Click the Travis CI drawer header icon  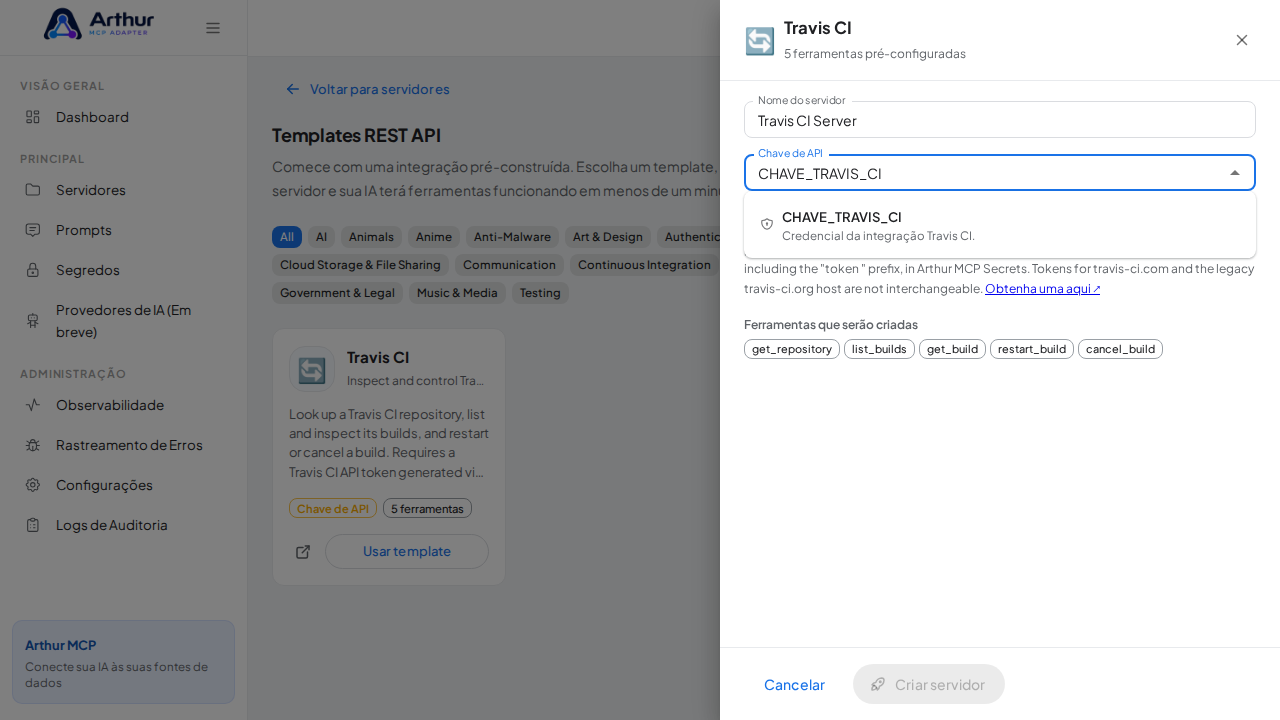click(760, 41)
